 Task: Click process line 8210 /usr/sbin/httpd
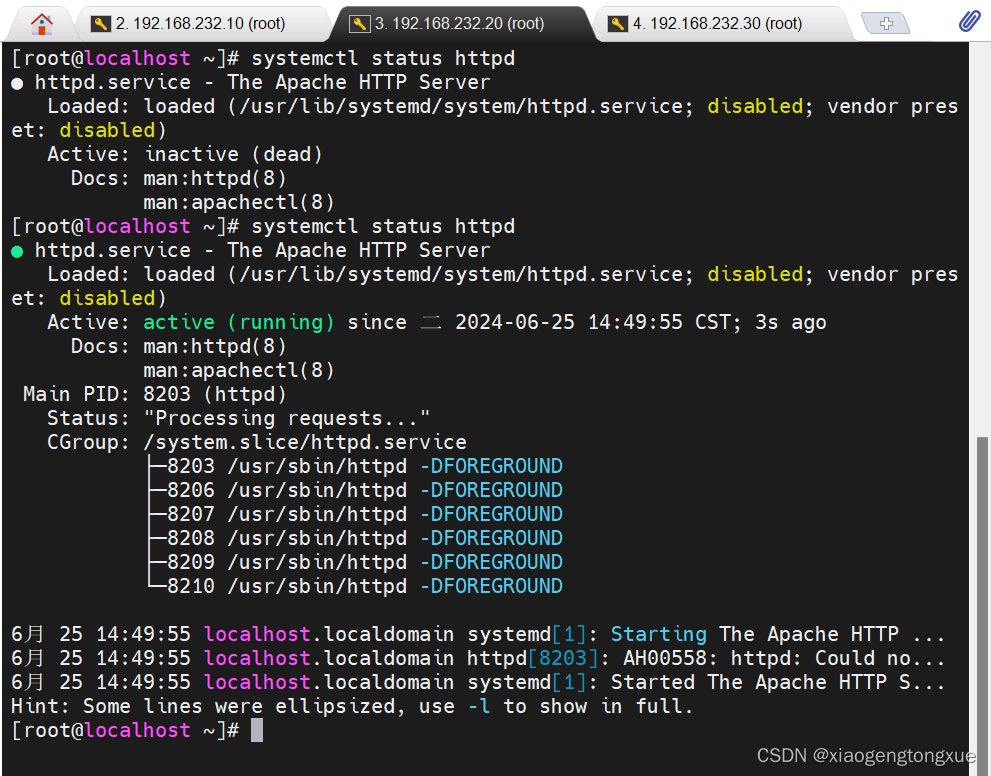point(355,586)
